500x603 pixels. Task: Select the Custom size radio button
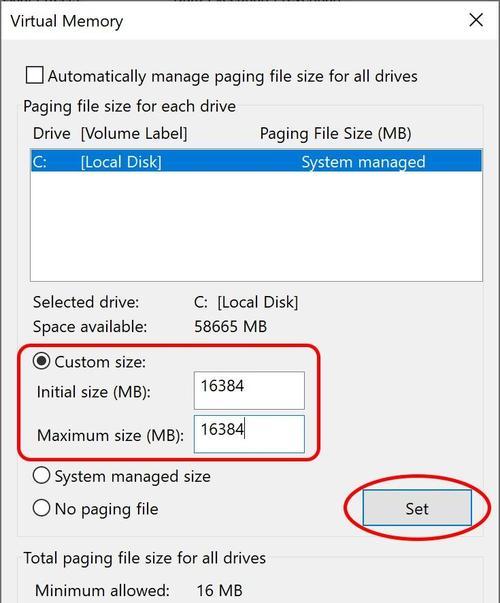click(41, 361)
